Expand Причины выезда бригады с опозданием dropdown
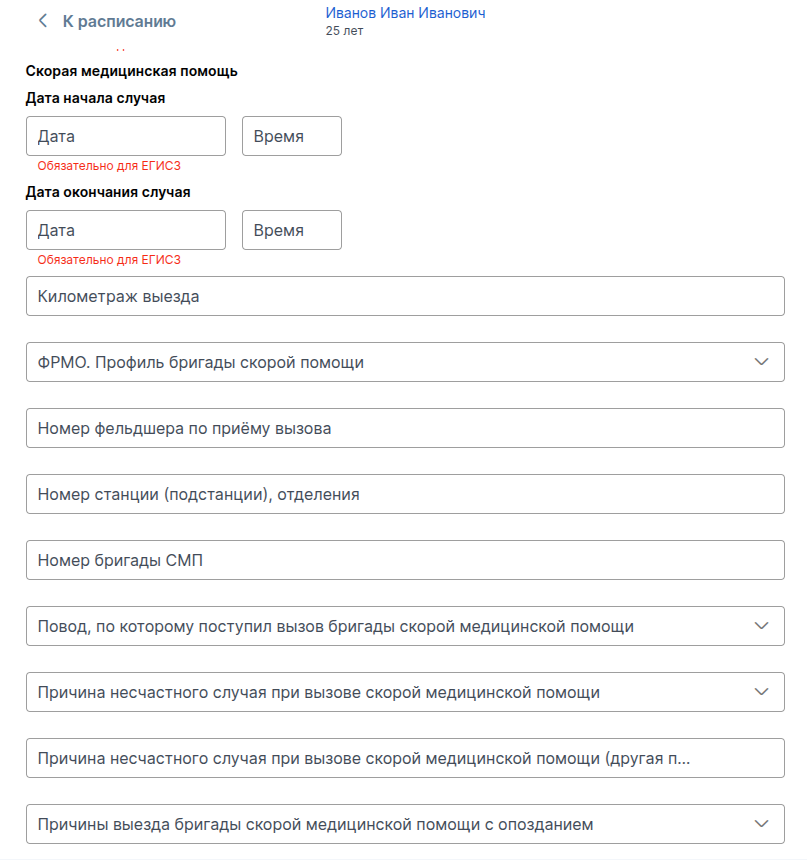The image size is (807, 860). point(390,824)
